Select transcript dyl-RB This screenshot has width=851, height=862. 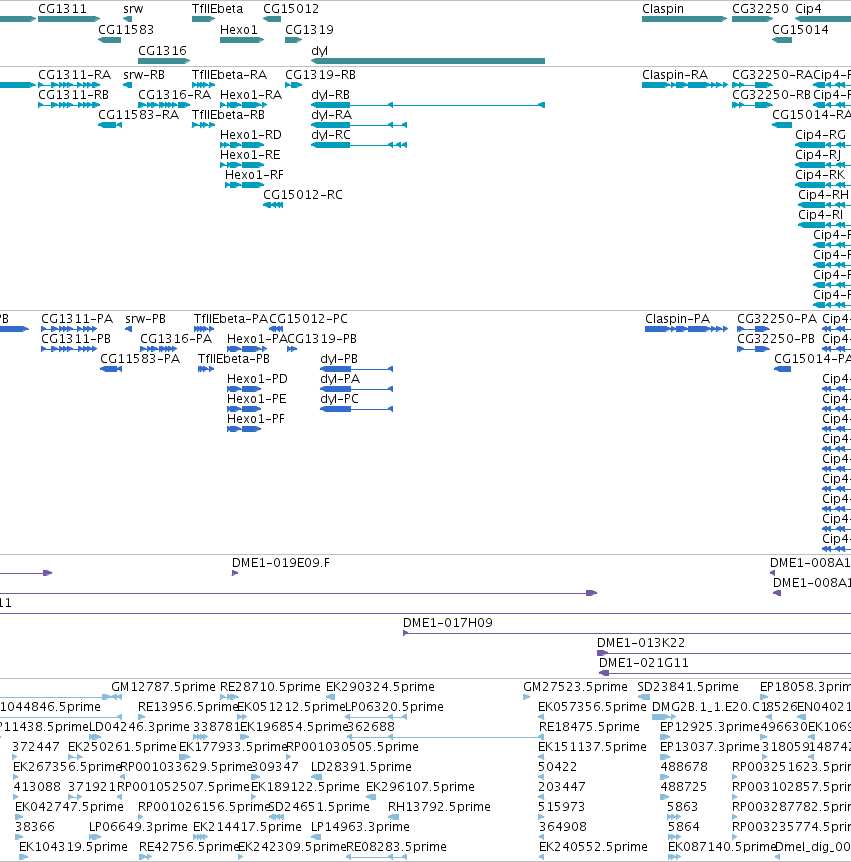(330, 95)
